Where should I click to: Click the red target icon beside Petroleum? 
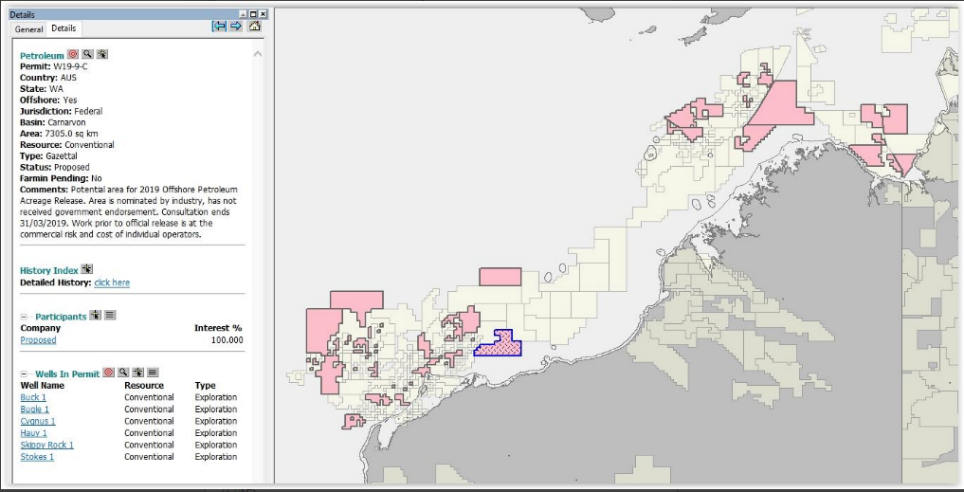pos(73,54)
